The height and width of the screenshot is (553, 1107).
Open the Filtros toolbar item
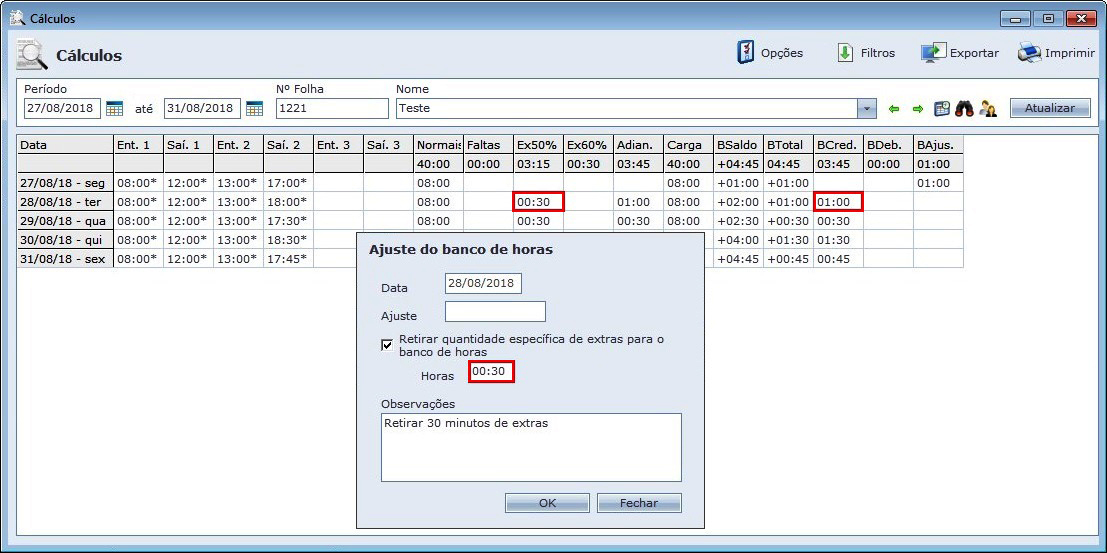pyautogui.click(x=866, y=53)
